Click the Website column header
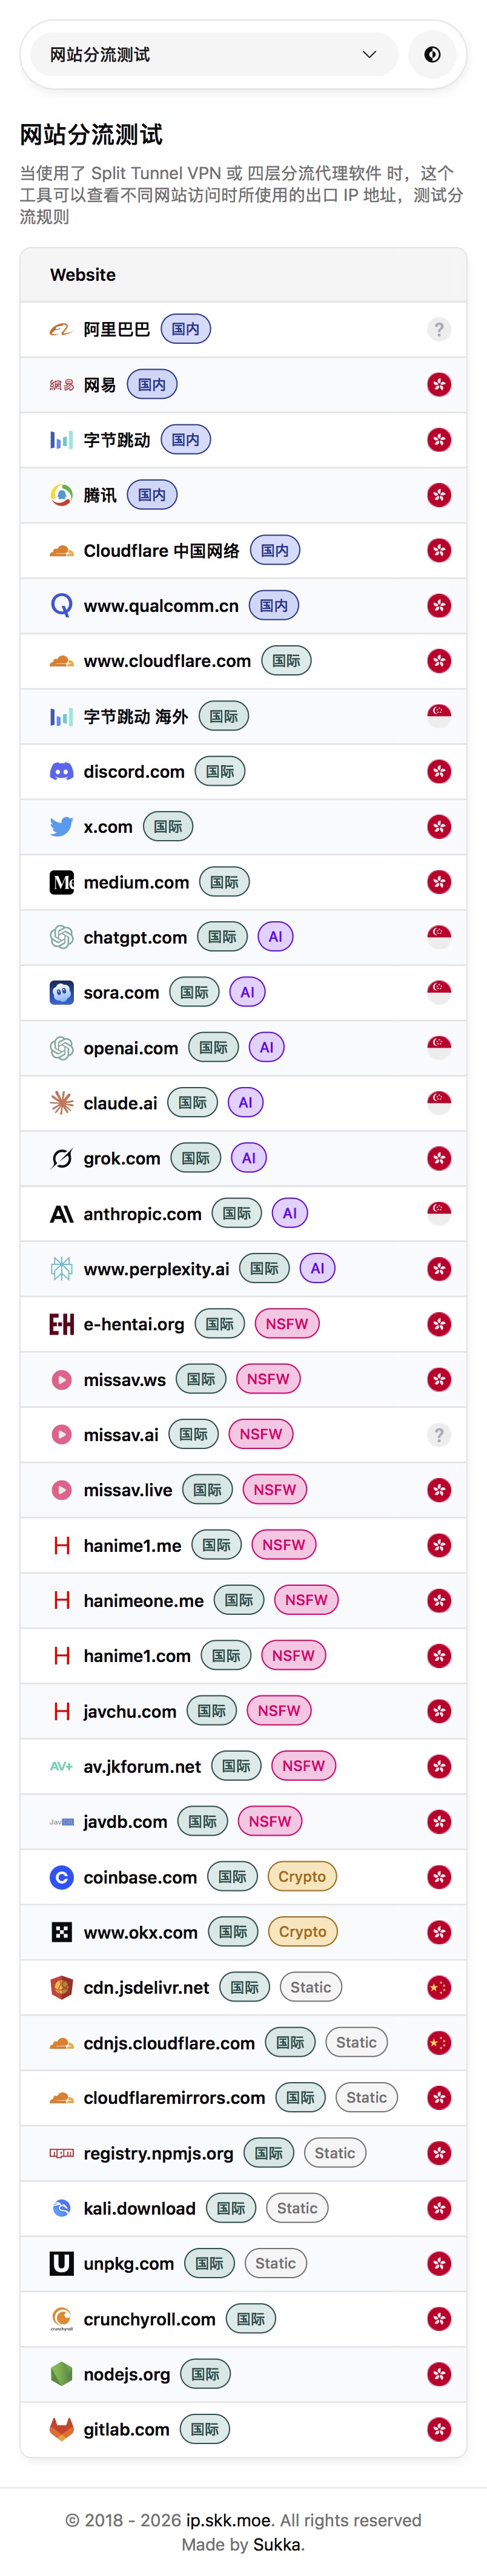 pos(83,275)
